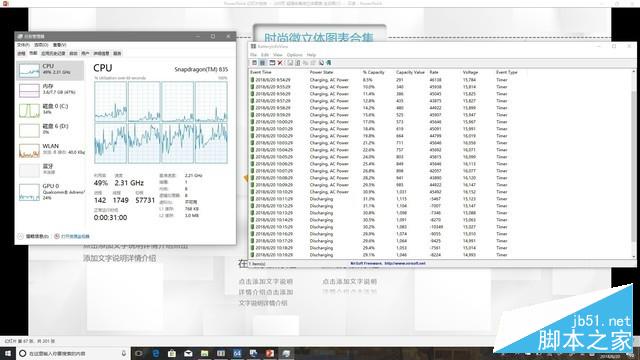
Task: Open Windows Start menu
Action: [x=7, y=353]
